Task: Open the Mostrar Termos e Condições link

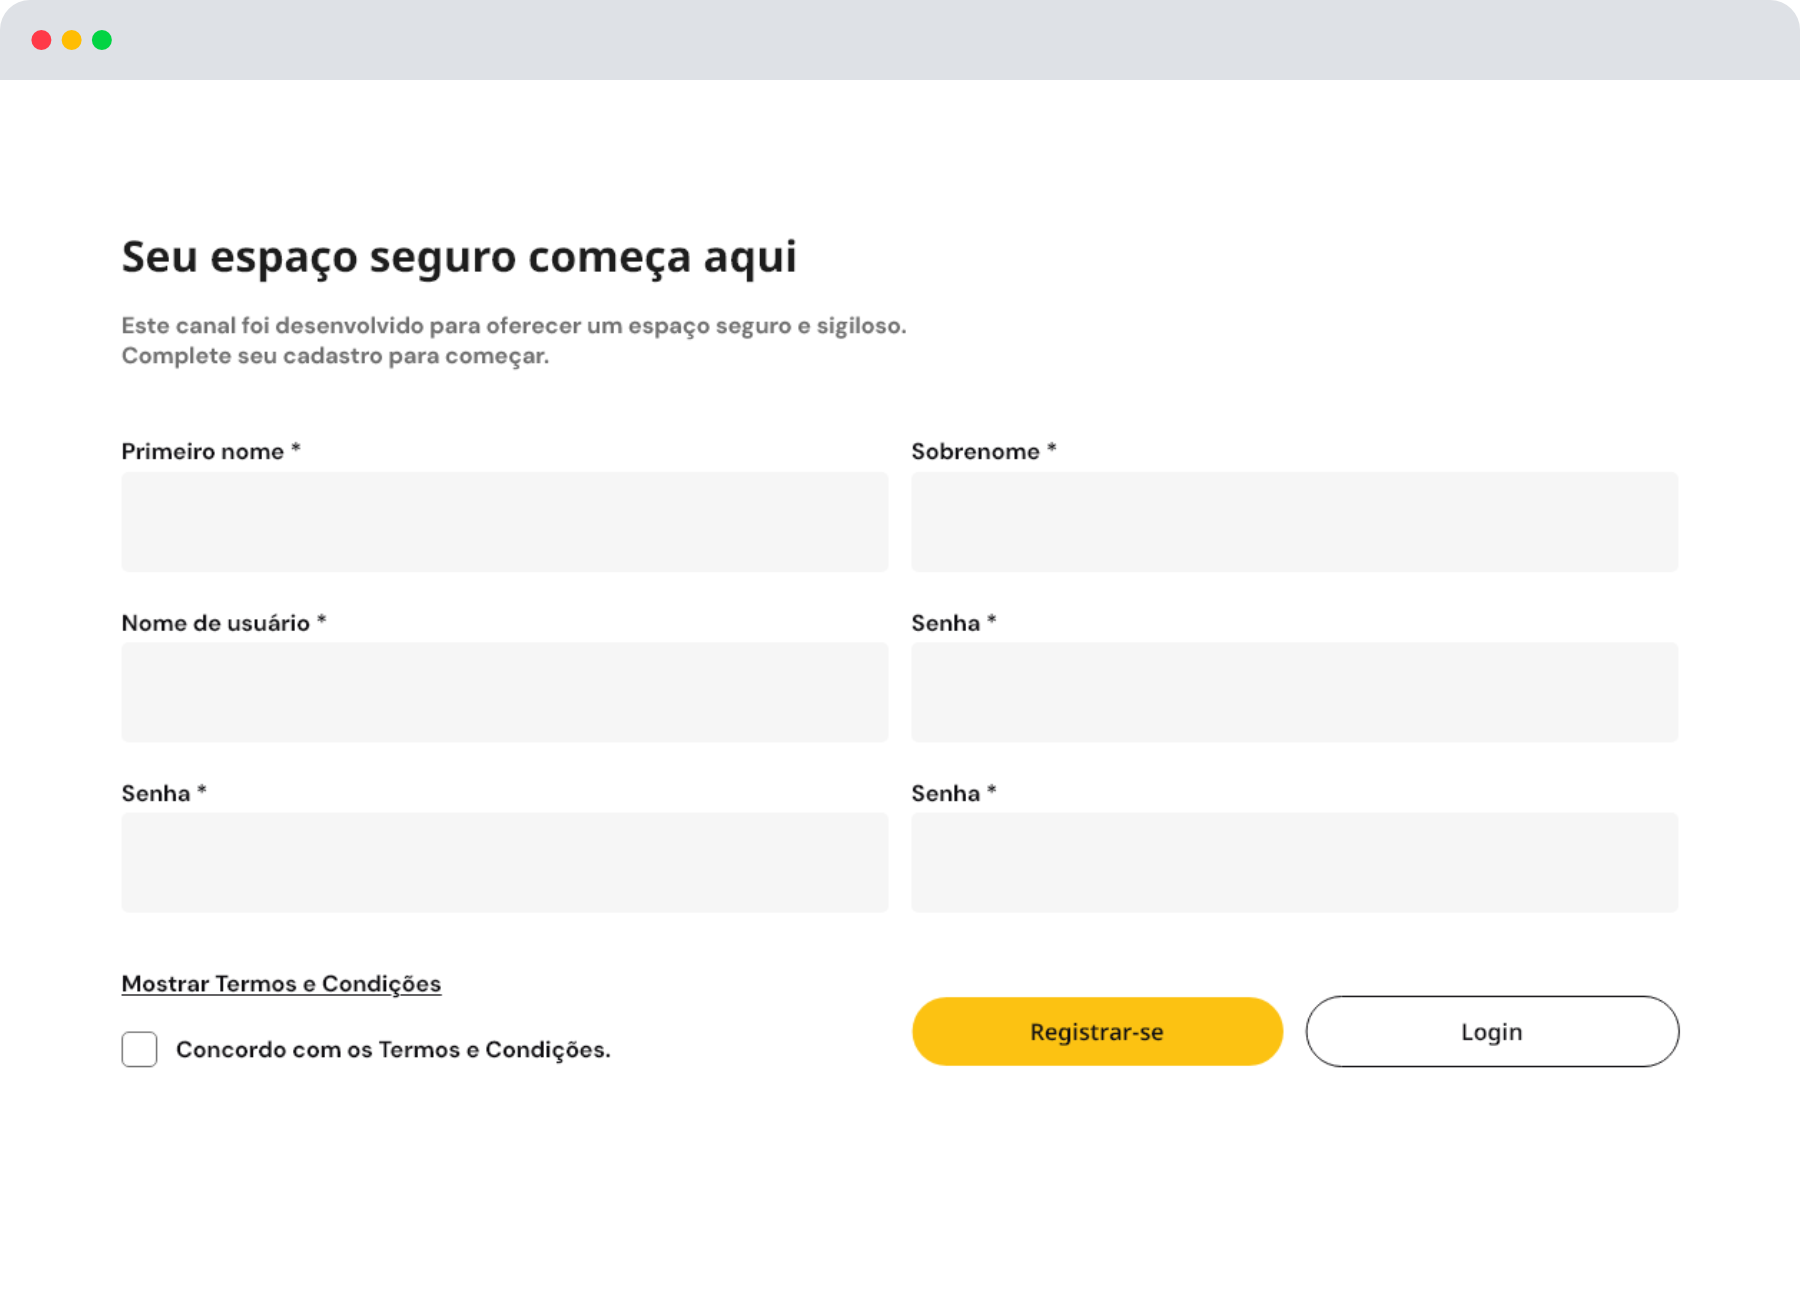Action: (281, 984)
